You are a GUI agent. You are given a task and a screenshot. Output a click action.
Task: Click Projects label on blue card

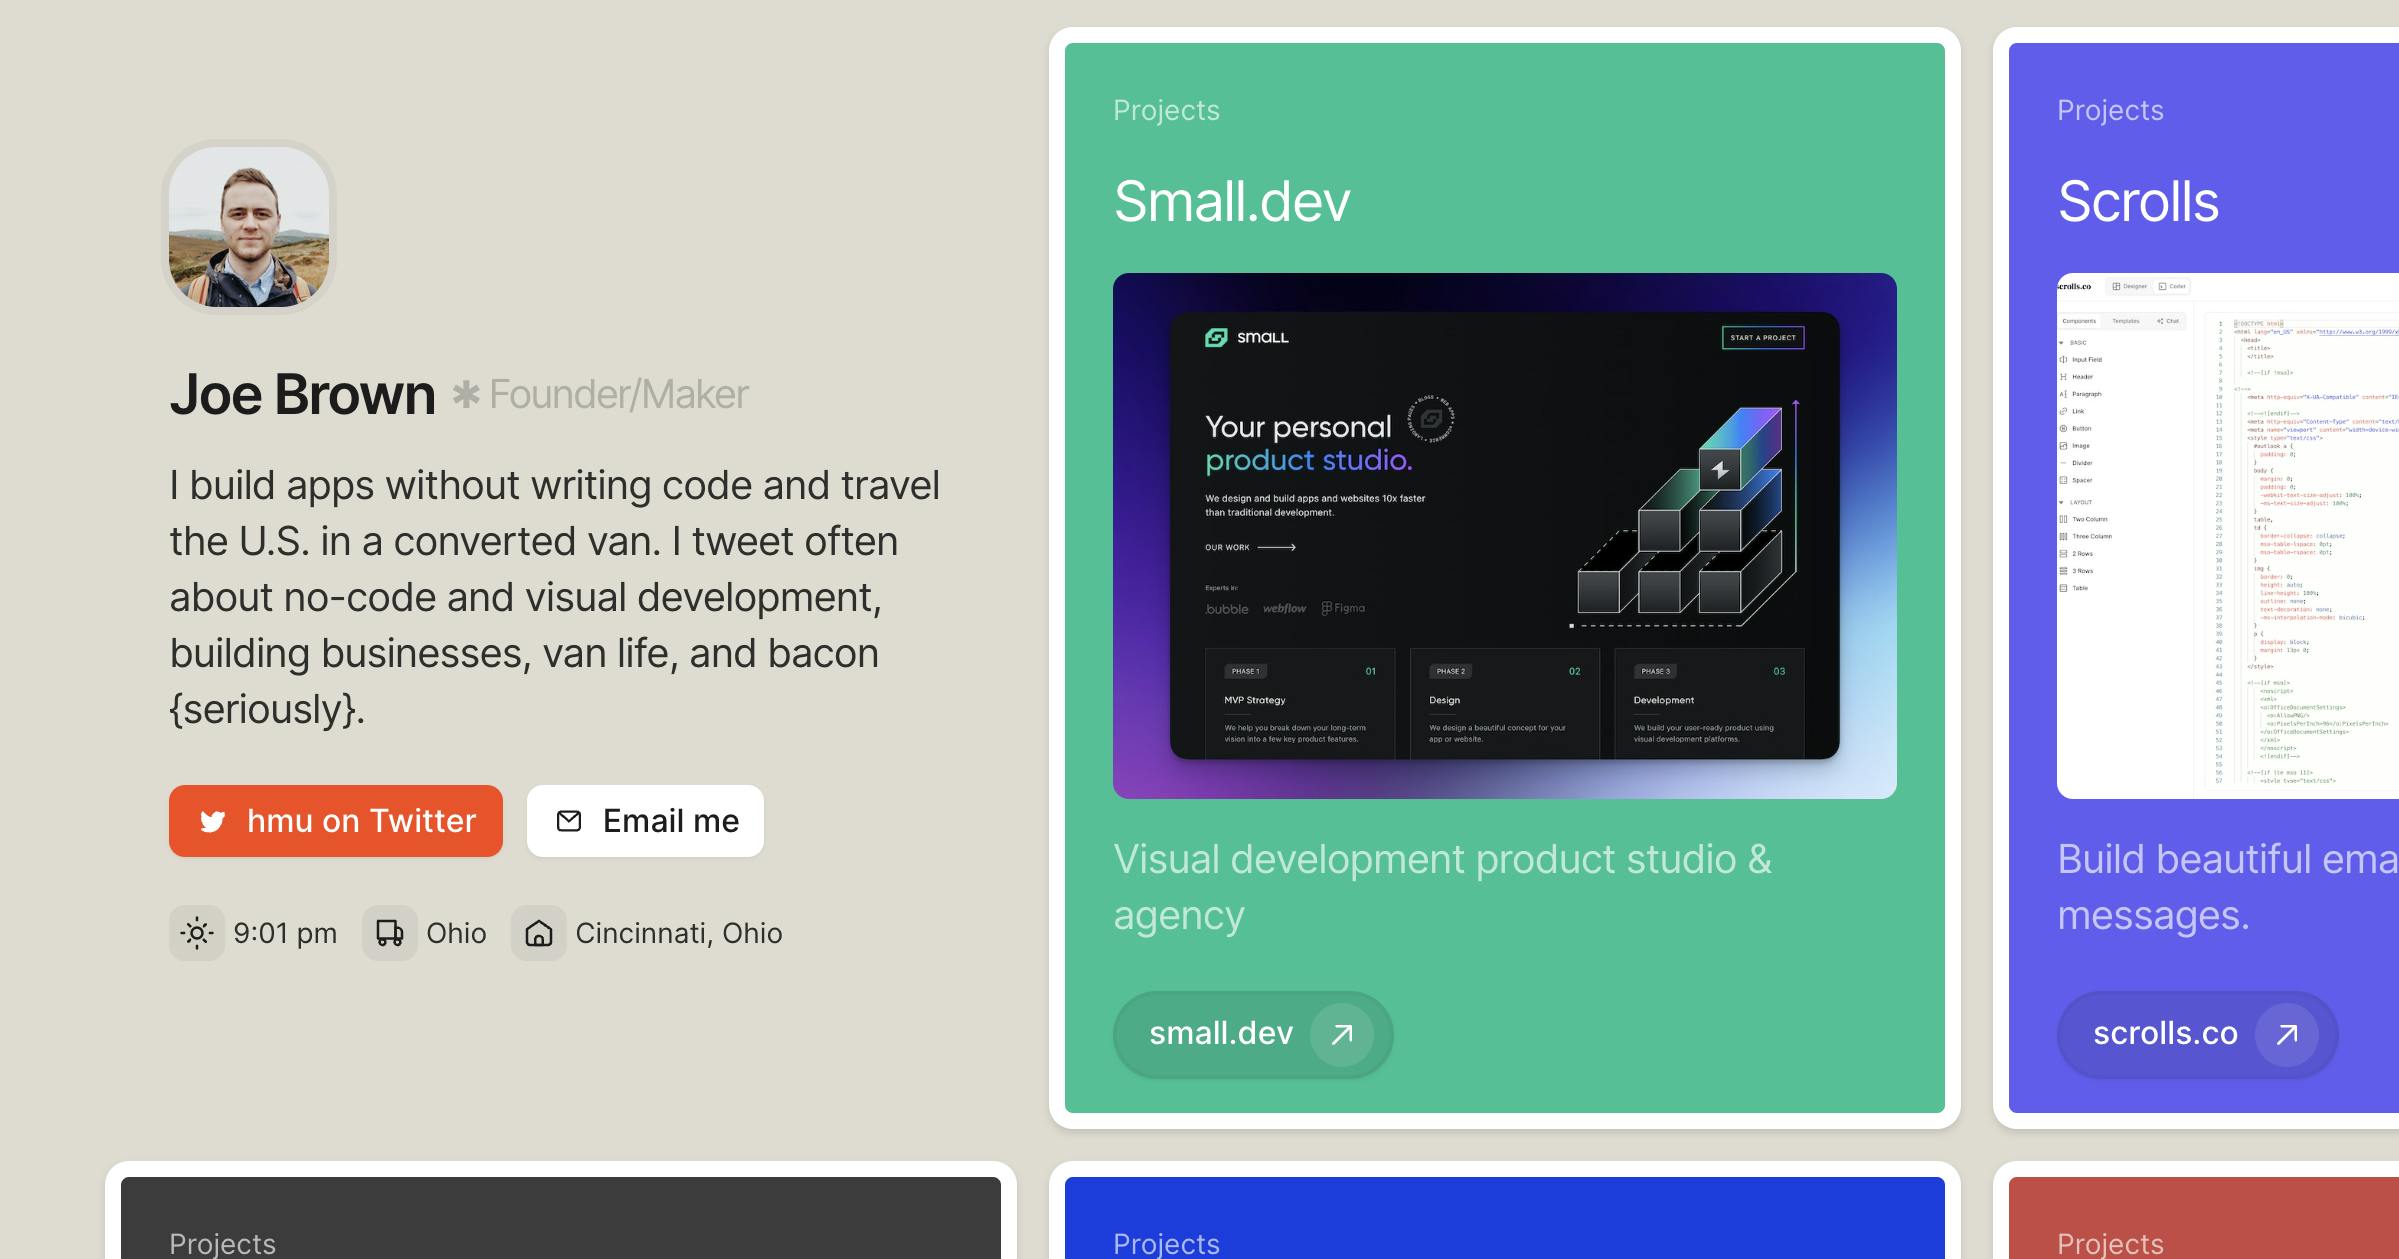tap(1166, 1243)
